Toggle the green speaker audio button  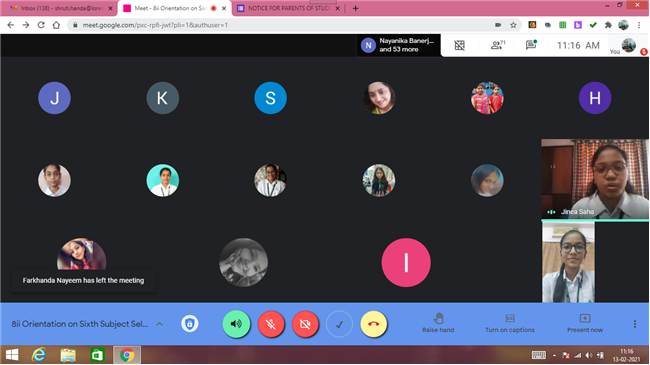236,324
